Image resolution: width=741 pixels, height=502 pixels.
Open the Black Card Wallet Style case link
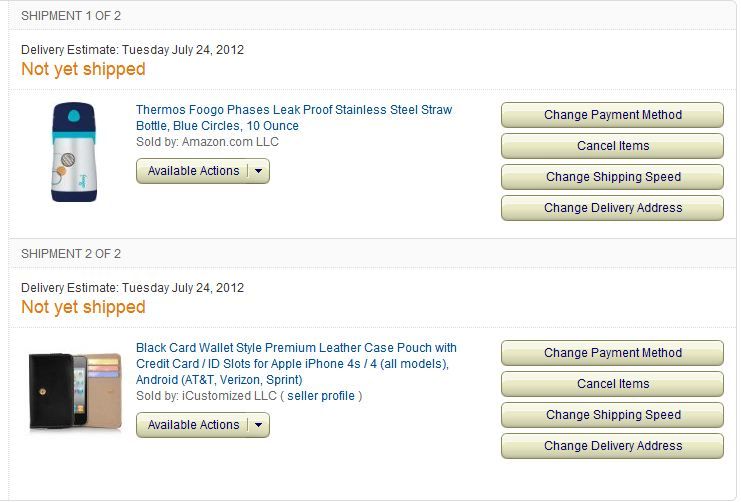[x=296, y=348]
